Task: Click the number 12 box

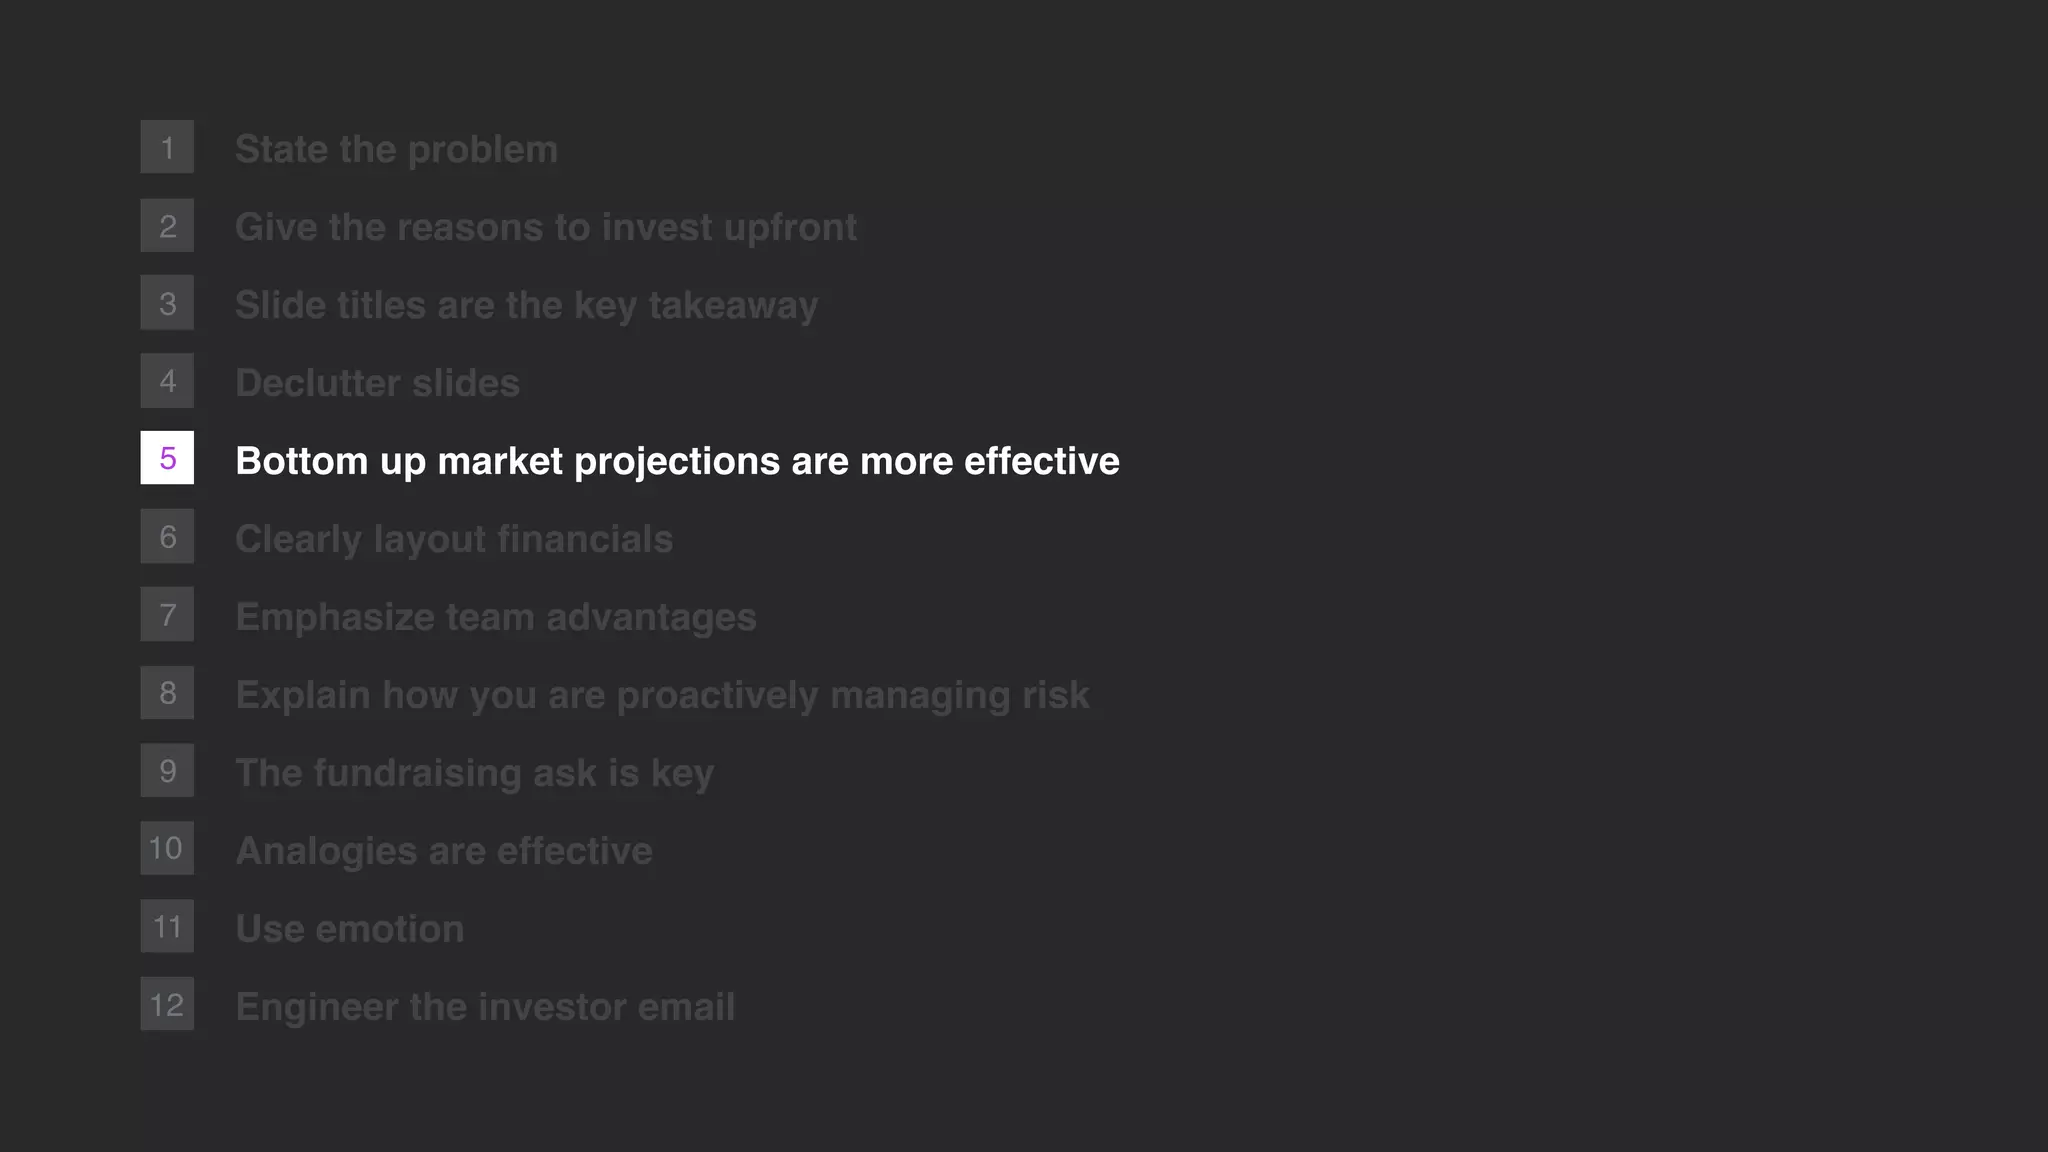Action: (x=167, y=1004)
